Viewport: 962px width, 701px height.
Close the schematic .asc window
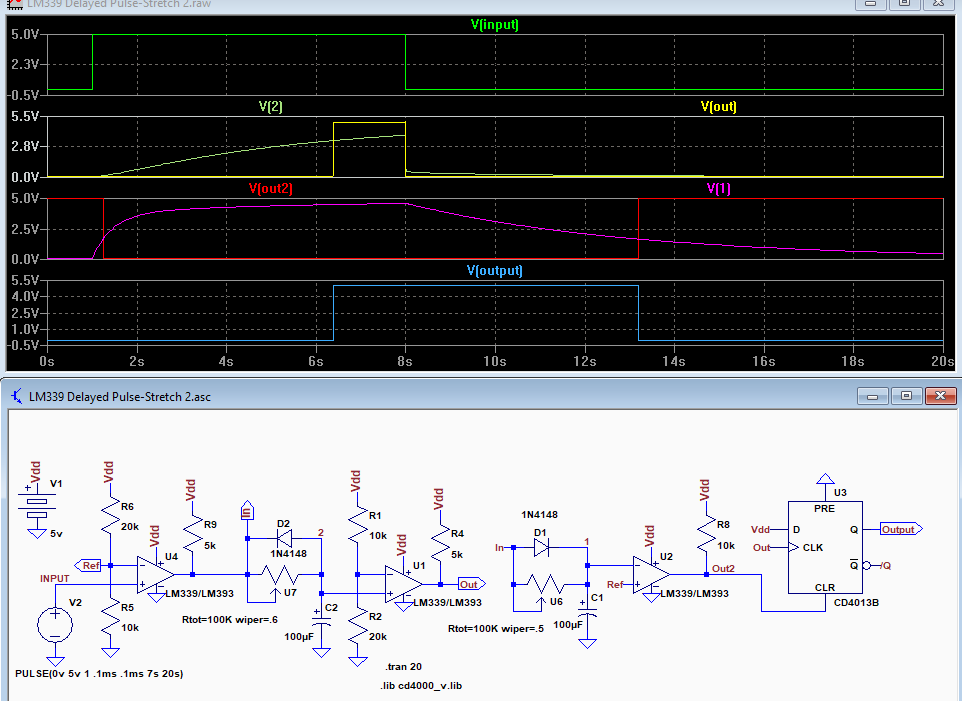coord(941,396)
